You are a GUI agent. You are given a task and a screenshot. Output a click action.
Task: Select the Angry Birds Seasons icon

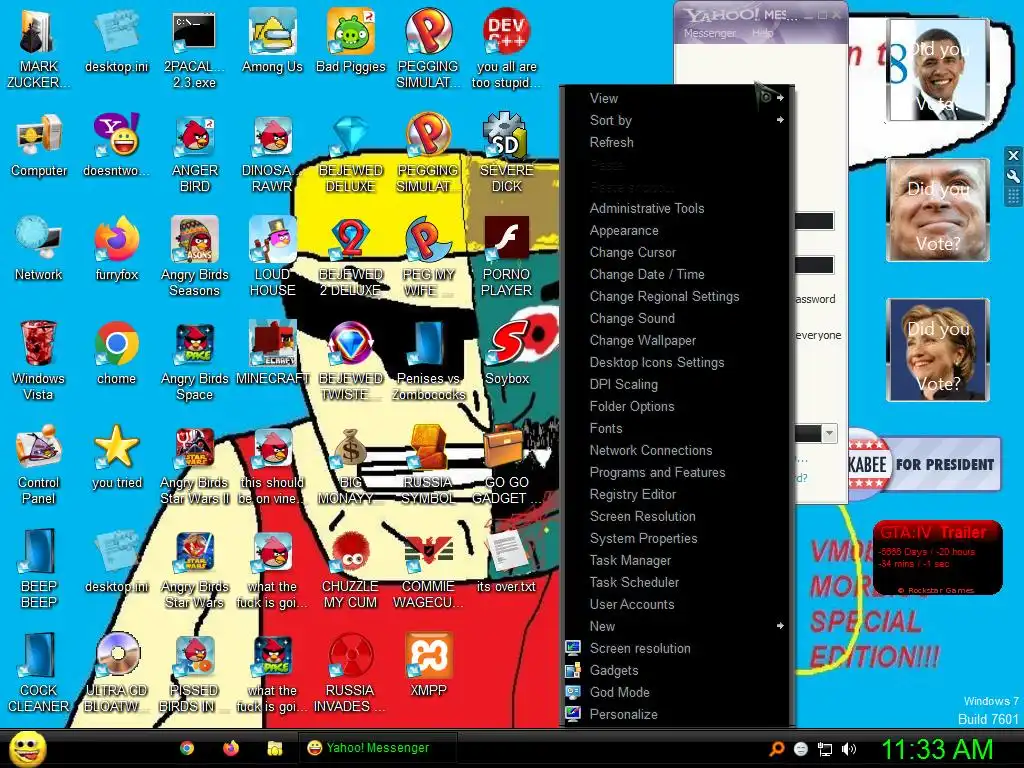pyautogui.click(x=195, y=257)
